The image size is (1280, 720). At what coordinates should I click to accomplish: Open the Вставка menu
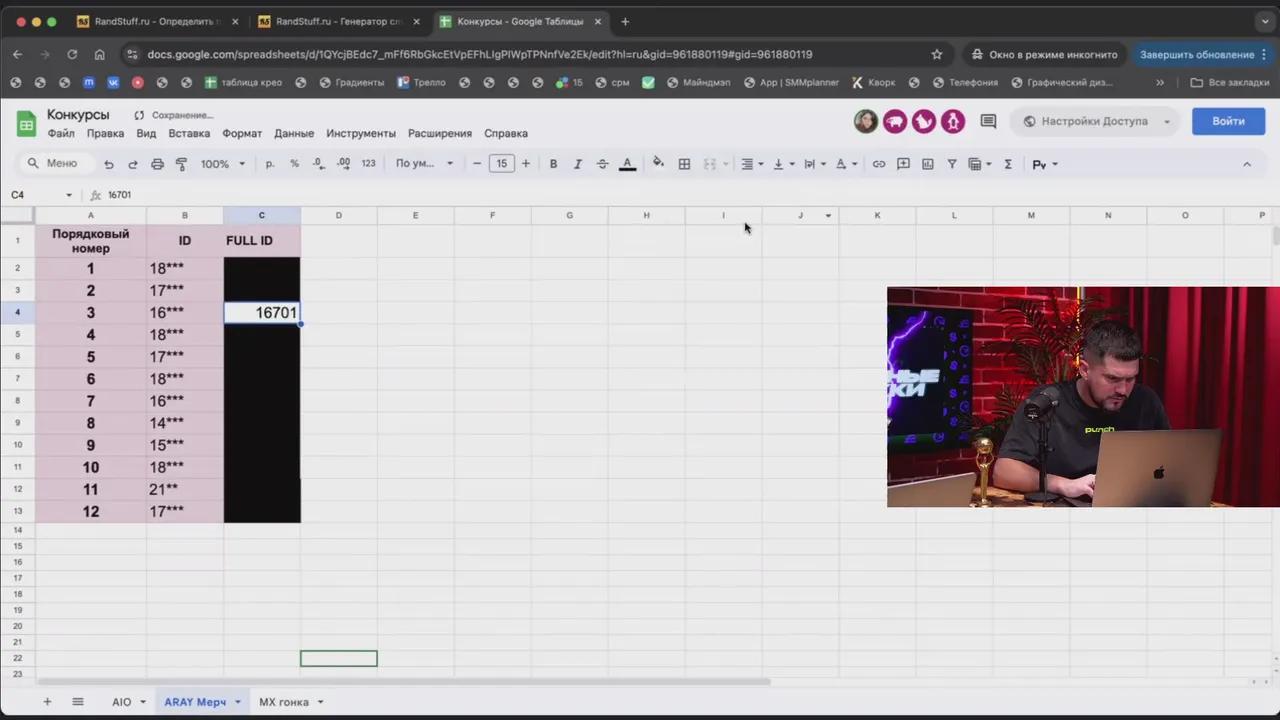click(x=189, y=133)
